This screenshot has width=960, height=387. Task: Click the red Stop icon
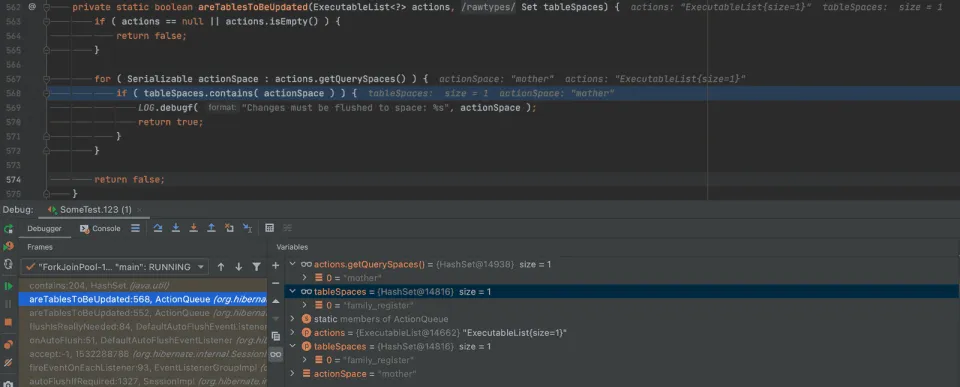pyautogui.click(x=9, y=322)
